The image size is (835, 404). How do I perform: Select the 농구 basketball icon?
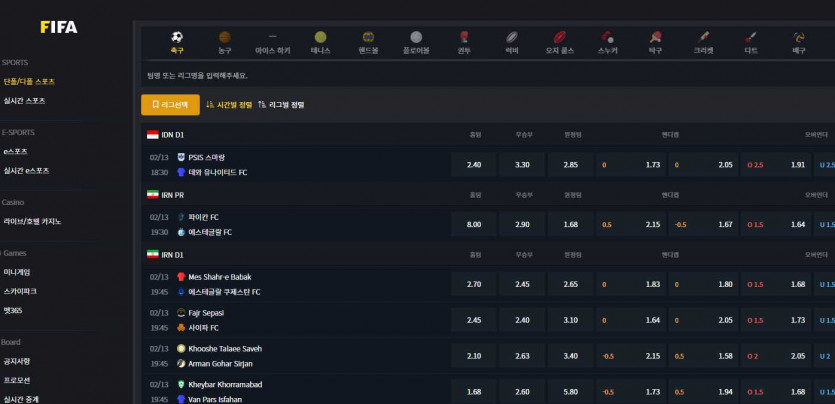point(225,37)
